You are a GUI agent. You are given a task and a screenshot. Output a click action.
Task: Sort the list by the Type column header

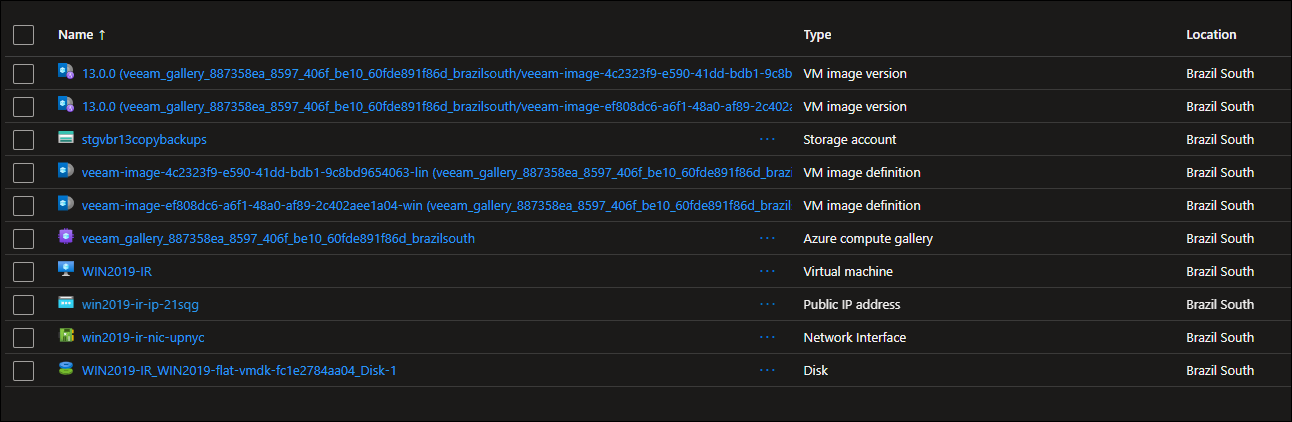click(817, 35)
